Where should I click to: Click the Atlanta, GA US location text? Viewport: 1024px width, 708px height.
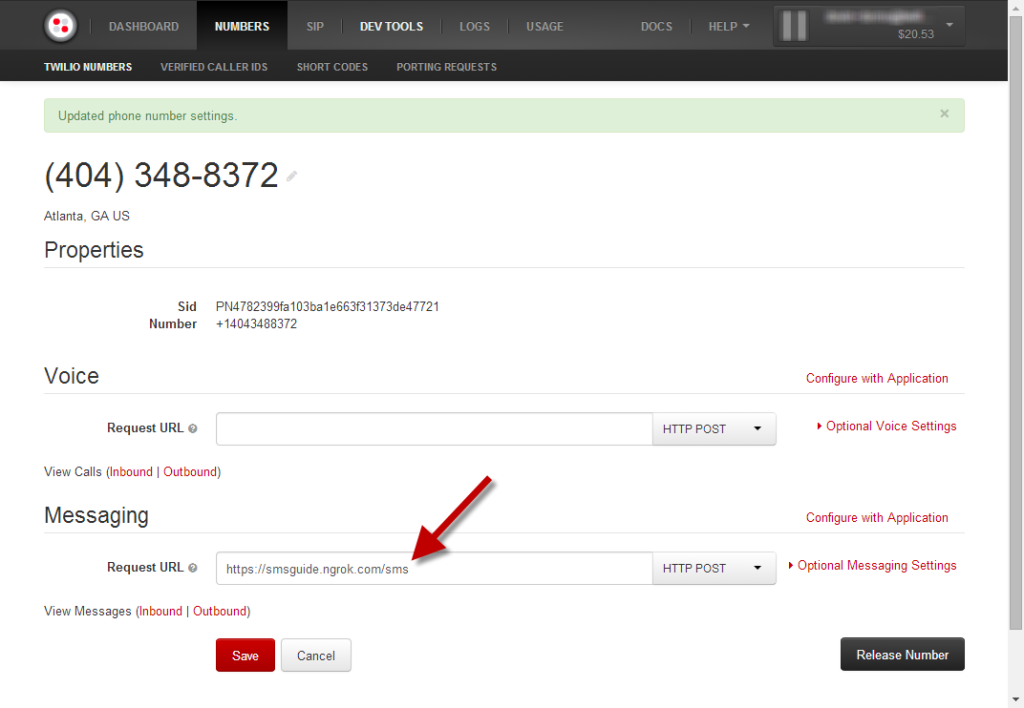pos(86,216)
